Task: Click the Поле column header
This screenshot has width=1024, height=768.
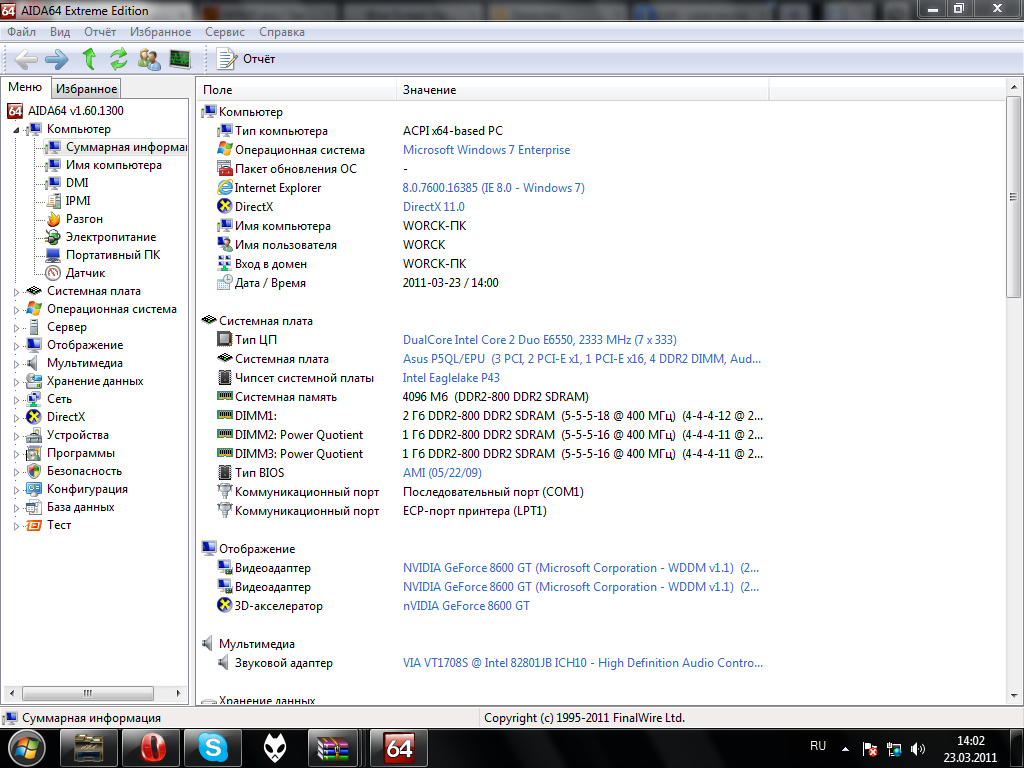Action: pyautogui.click(x=296, y=89)
